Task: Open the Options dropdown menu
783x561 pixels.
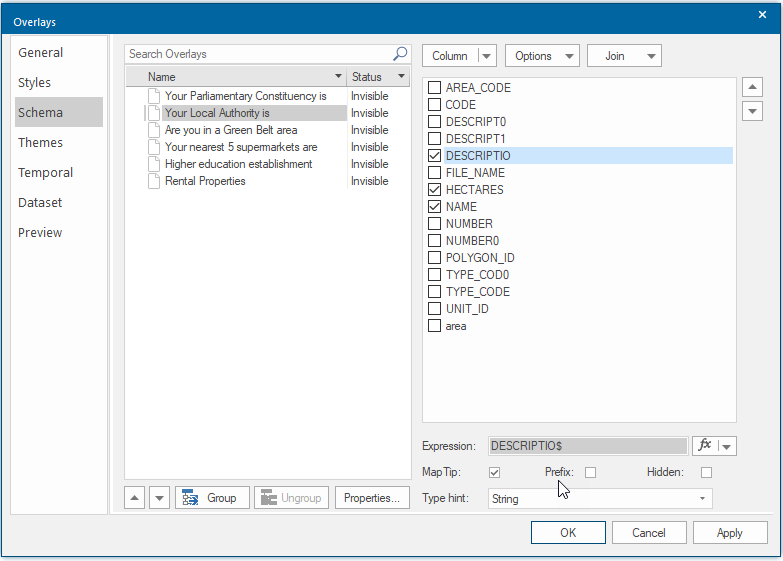Action: 542,56
